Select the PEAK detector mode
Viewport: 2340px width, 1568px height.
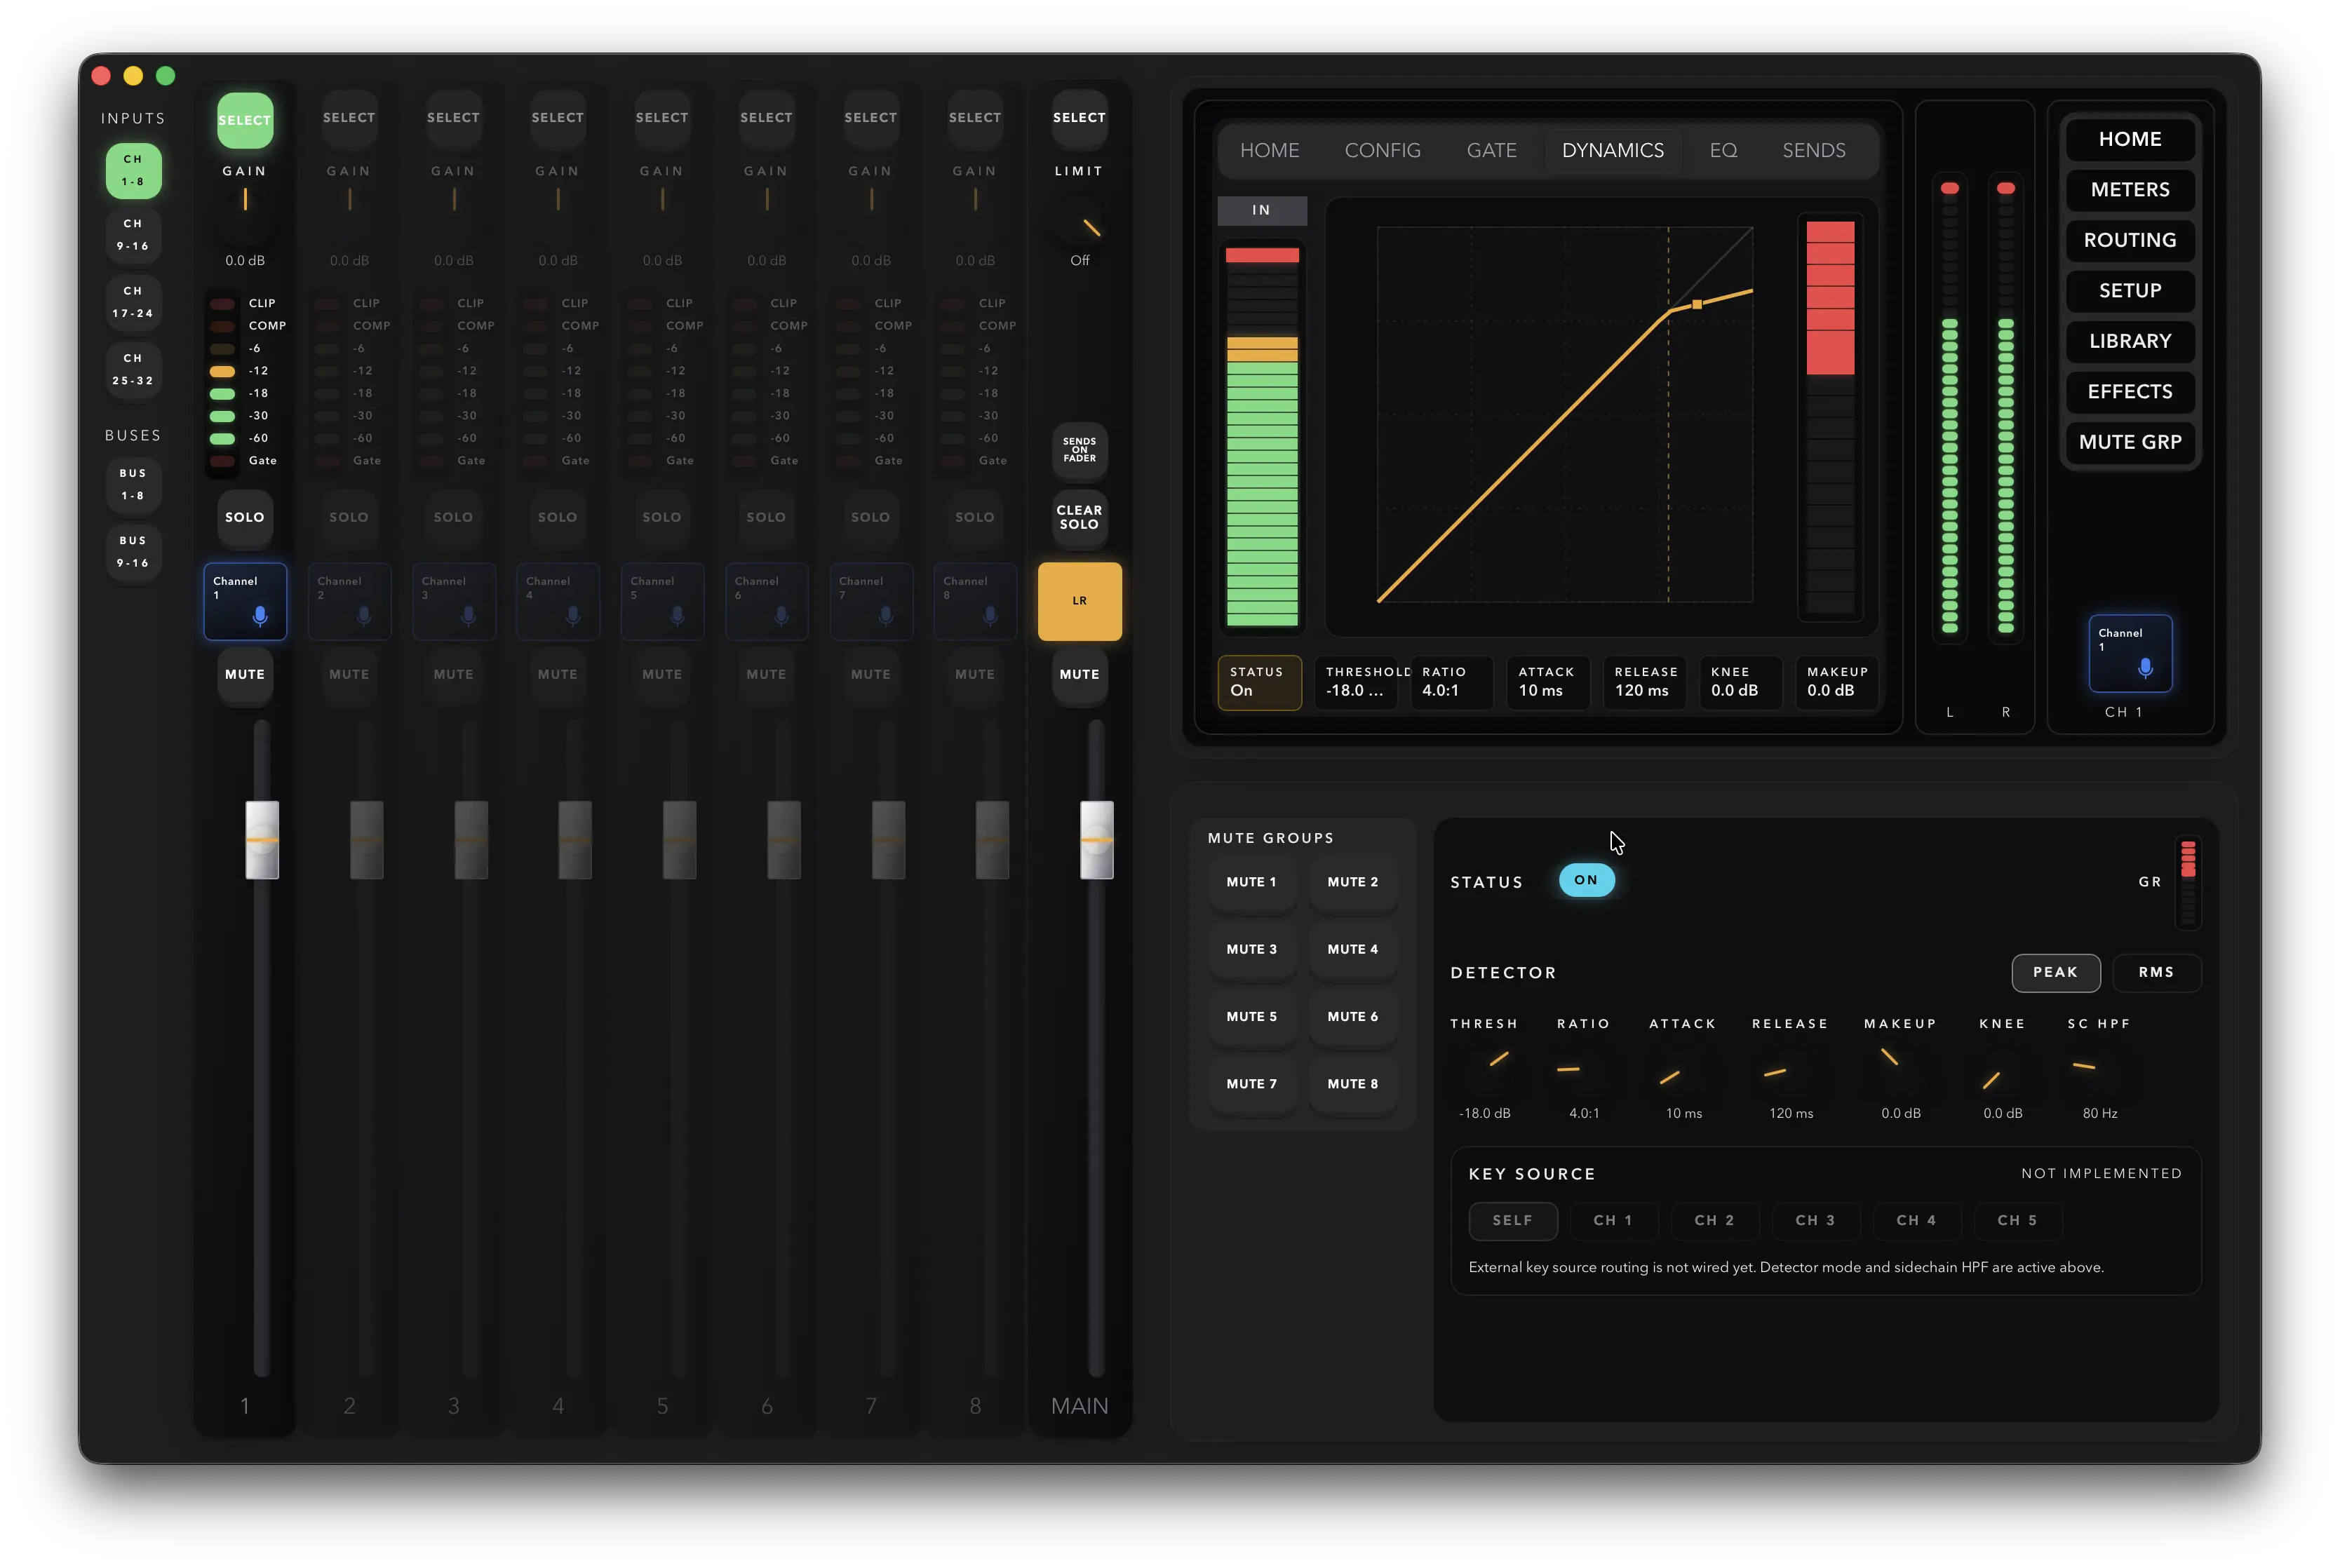pyautogui.click(x=2055, y=972)
